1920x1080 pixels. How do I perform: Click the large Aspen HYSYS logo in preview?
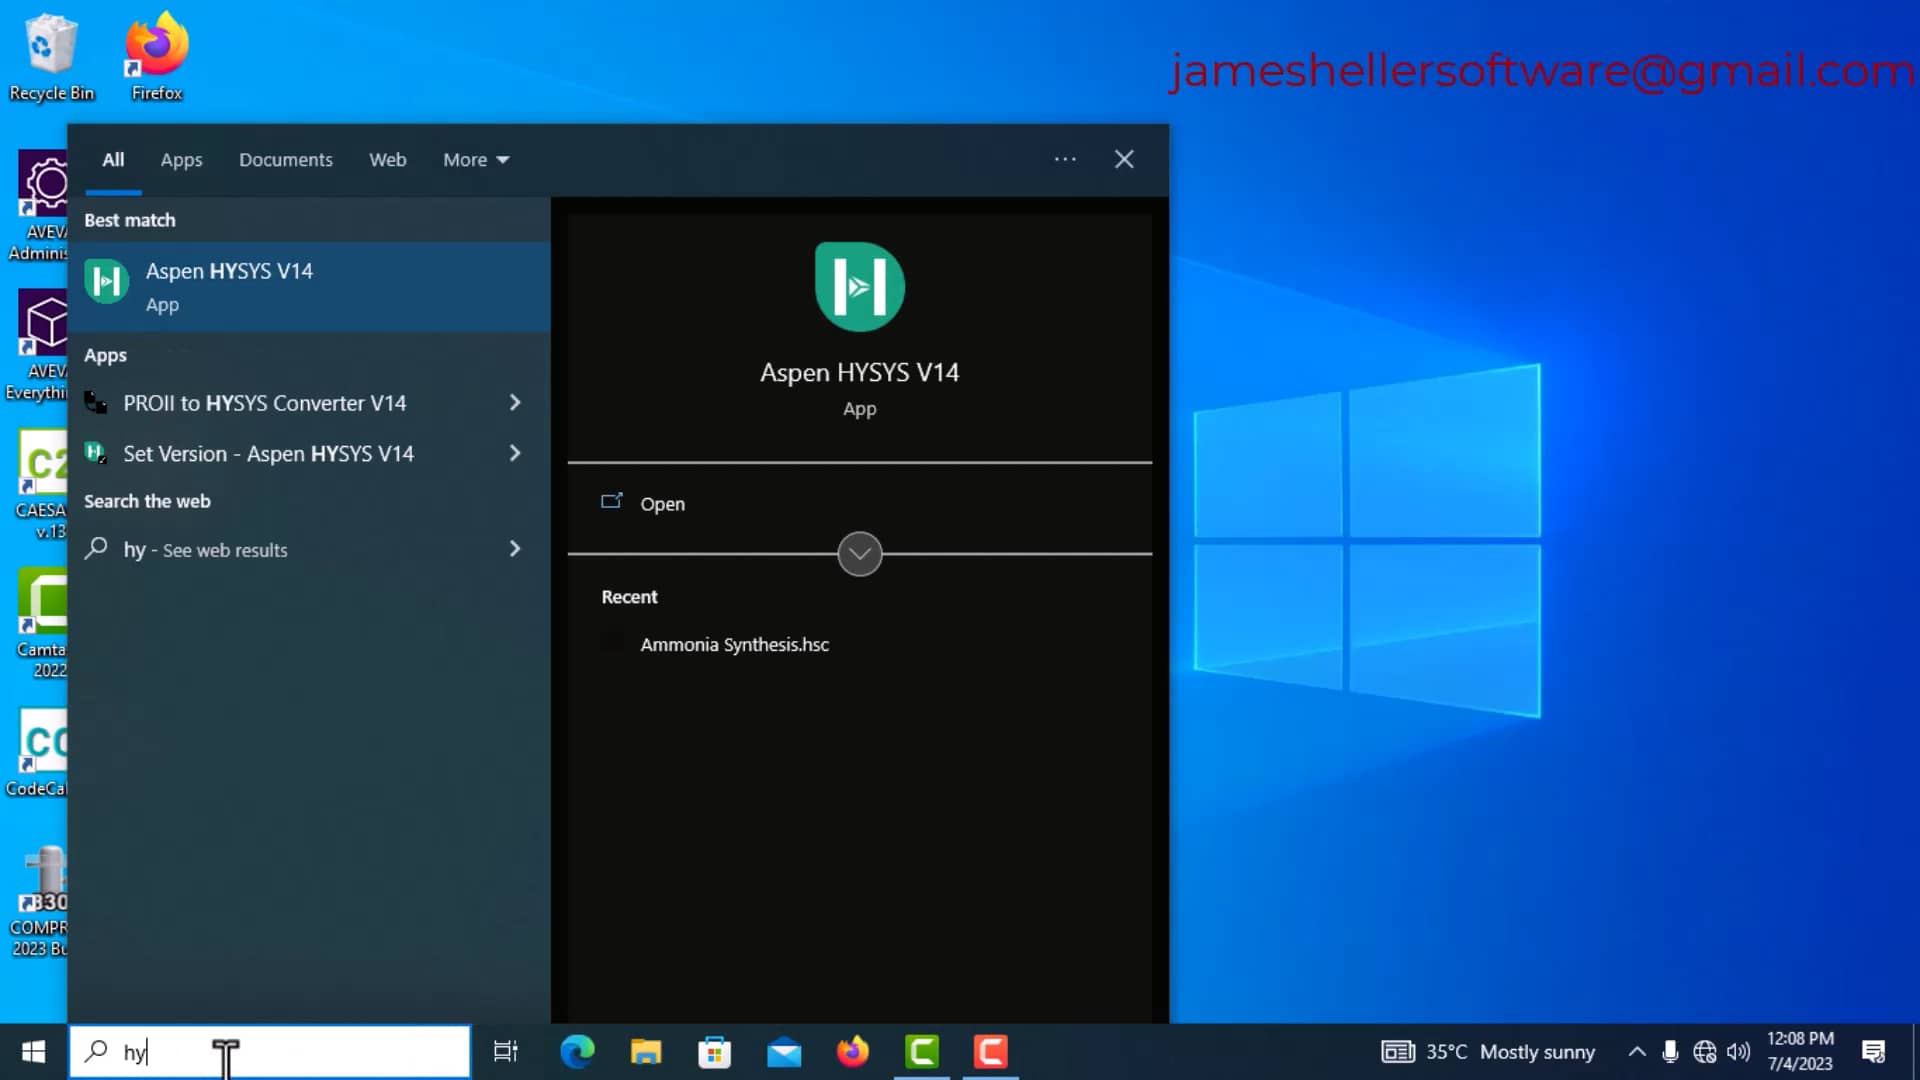click(x=859, y=287)
